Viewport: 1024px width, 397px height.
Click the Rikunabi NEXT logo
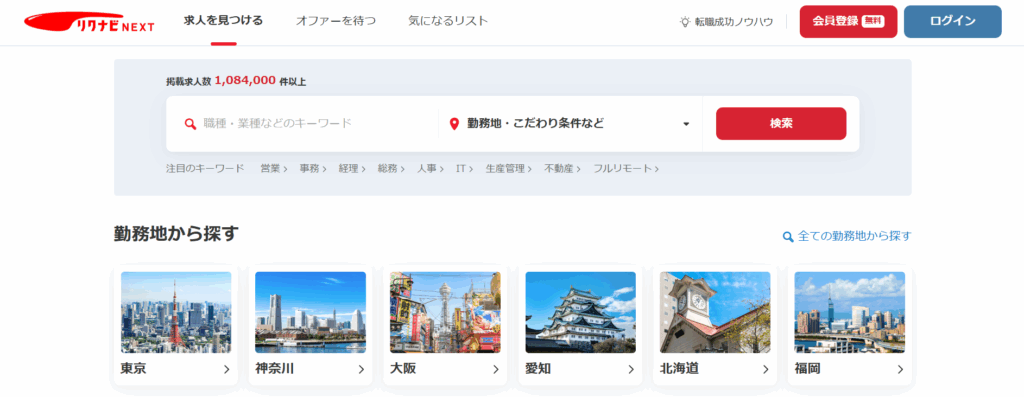[x=89, y=22]
